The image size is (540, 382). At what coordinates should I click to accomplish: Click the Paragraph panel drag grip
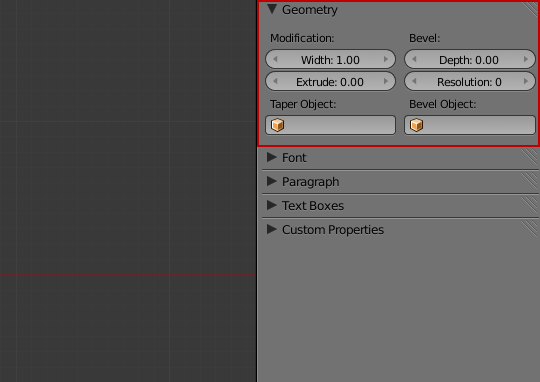point(530,181)
